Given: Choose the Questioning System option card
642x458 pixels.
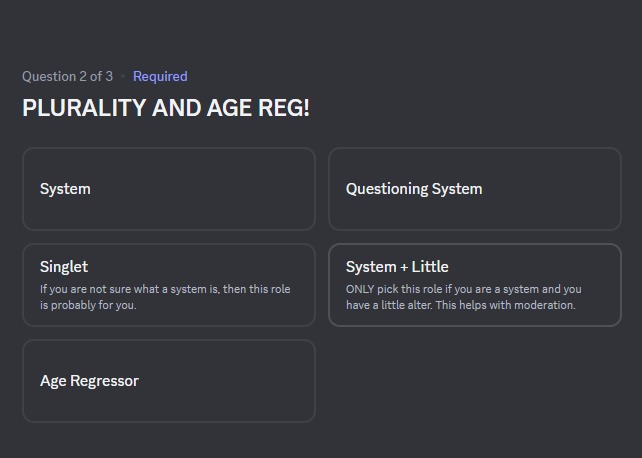Looking at the screenshot, I should coord(475,189).
